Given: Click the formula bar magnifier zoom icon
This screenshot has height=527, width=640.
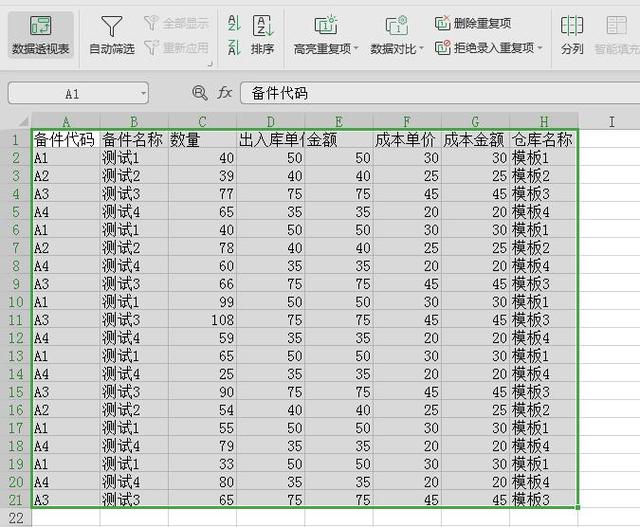Looking at the screenshot, I should point(200,93).
